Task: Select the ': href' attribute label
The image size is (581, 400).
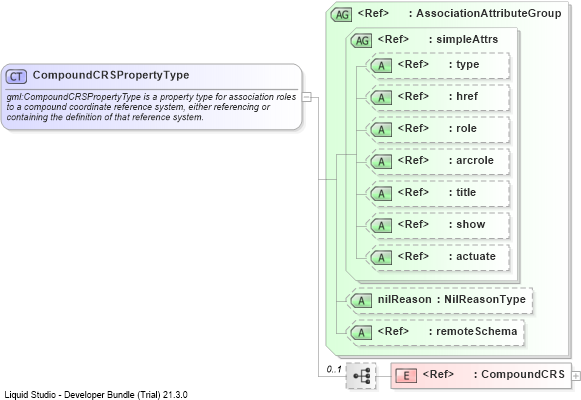Action: (463, 96)
